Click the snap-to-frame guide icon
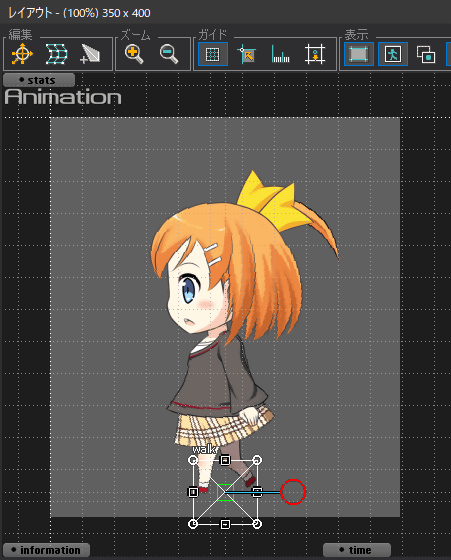This screenshot has width=451, height=560. 315,54
